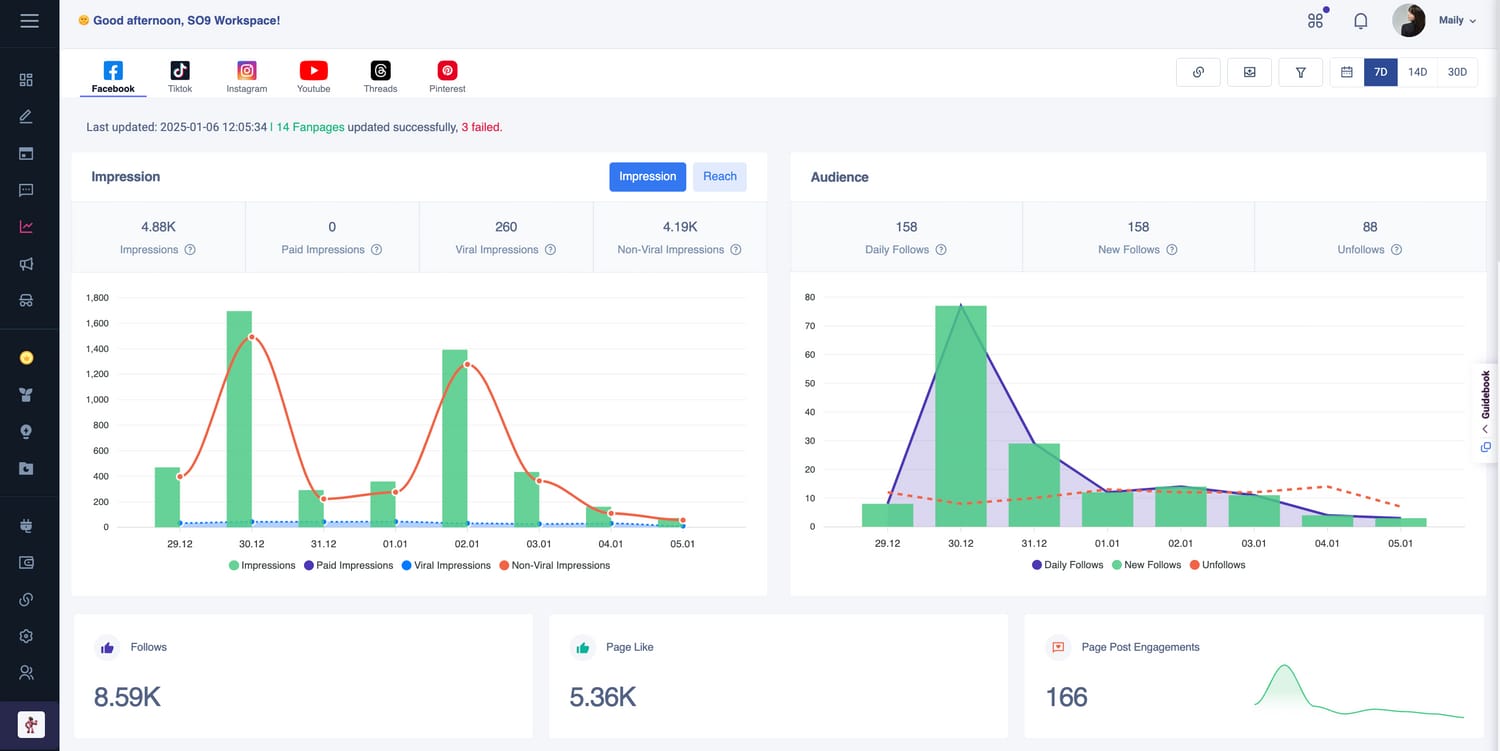Click info icon next to Paid Impressions
Image resolution: width=1500 pixels, height=751 pixels.
click(377, 250)
